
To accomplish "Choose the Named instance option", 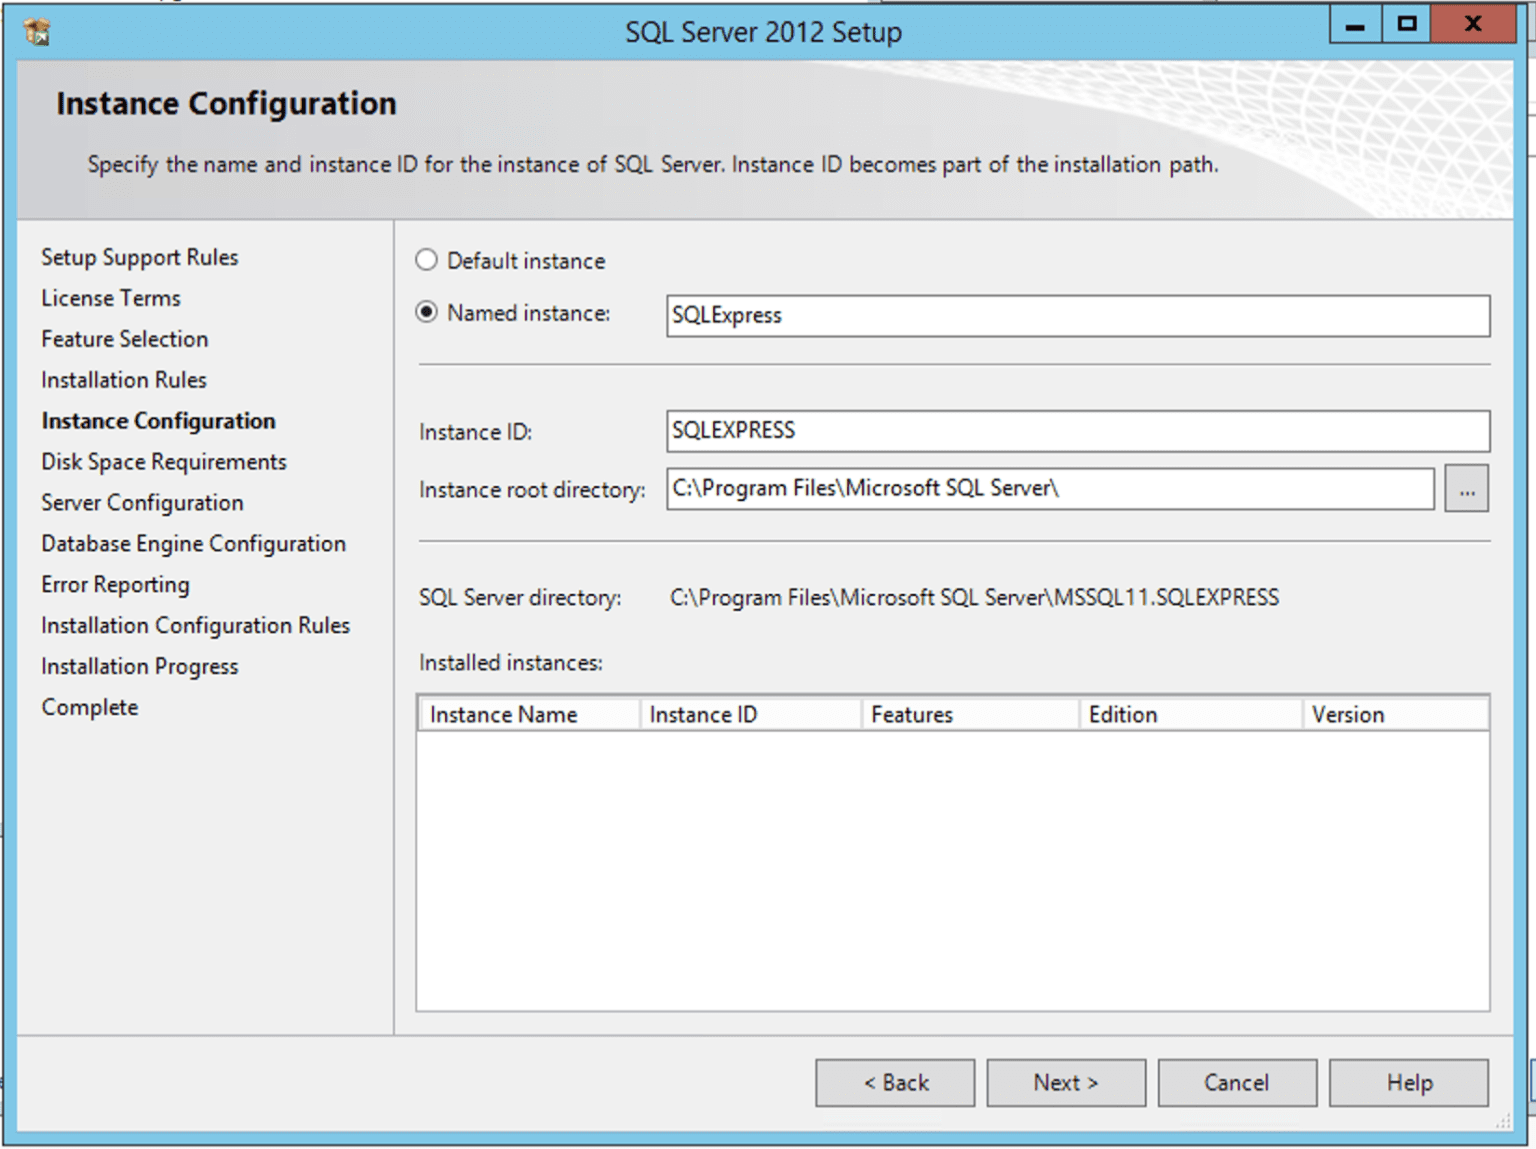I will [427, 313].
